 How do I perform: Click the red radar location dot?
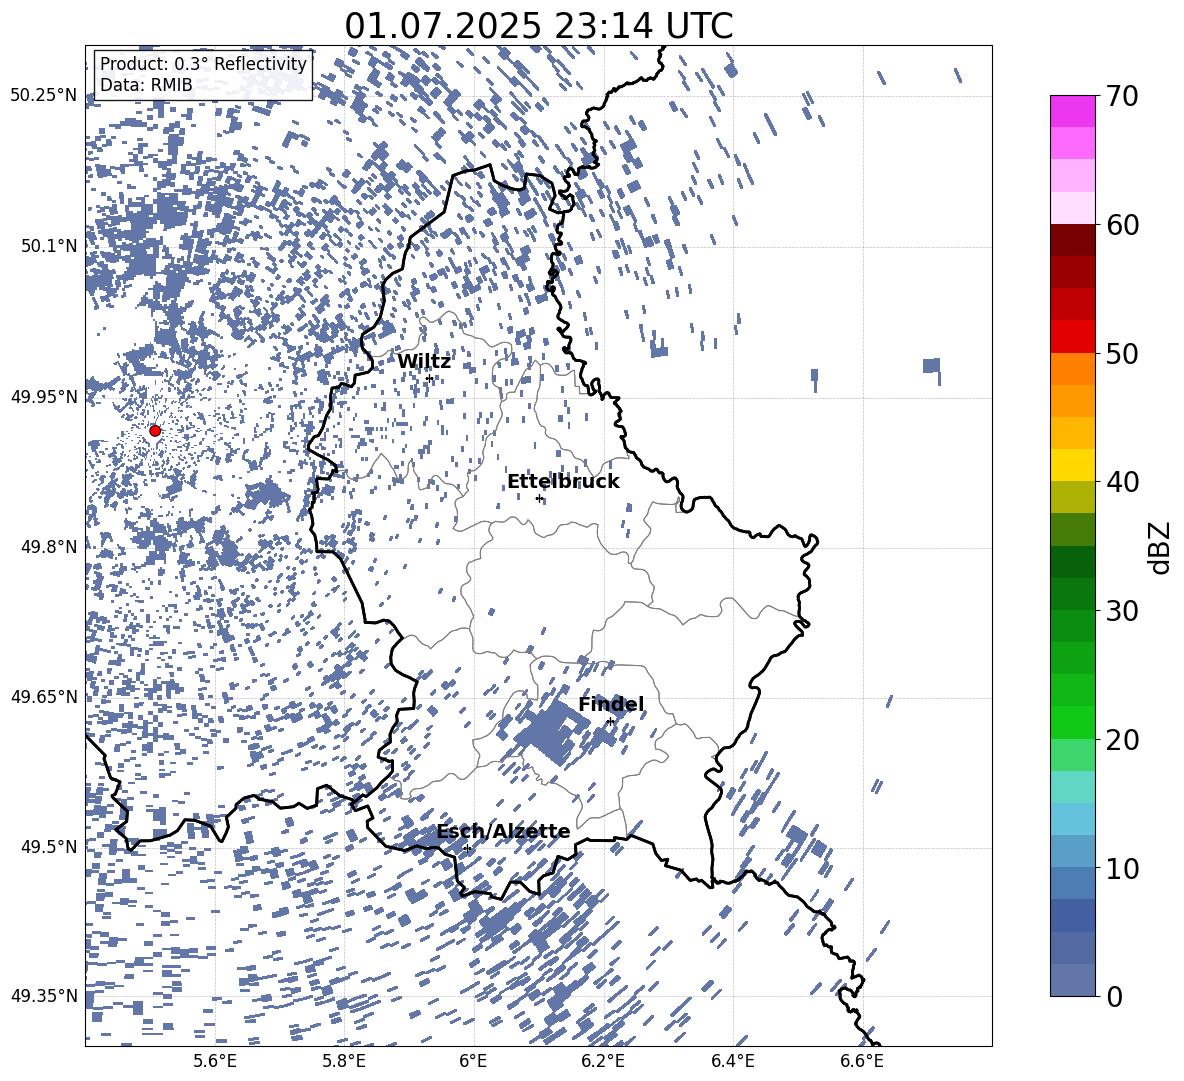[155, 430]
